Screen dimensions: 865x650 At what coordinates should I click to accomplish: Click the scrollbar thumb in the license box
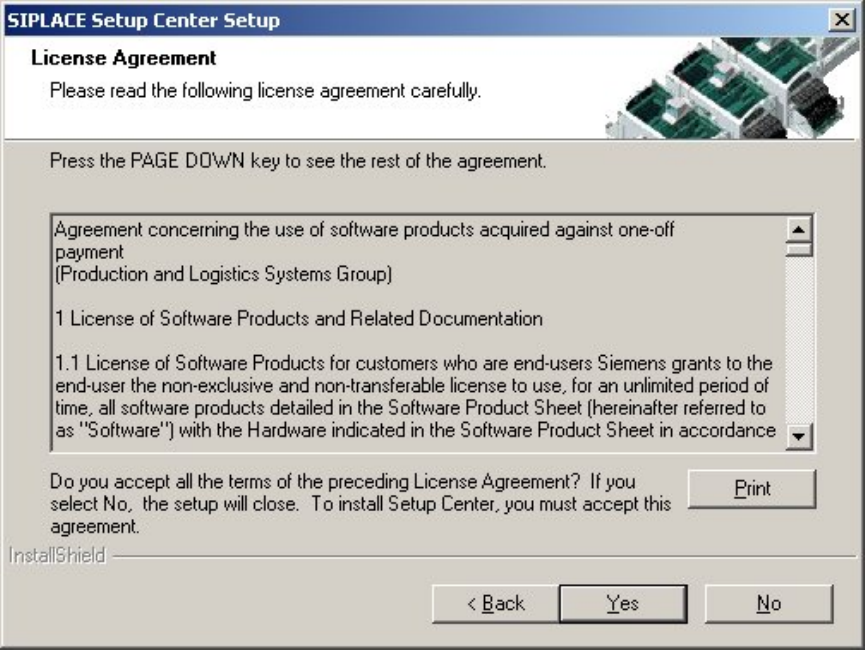pos(799,249)
